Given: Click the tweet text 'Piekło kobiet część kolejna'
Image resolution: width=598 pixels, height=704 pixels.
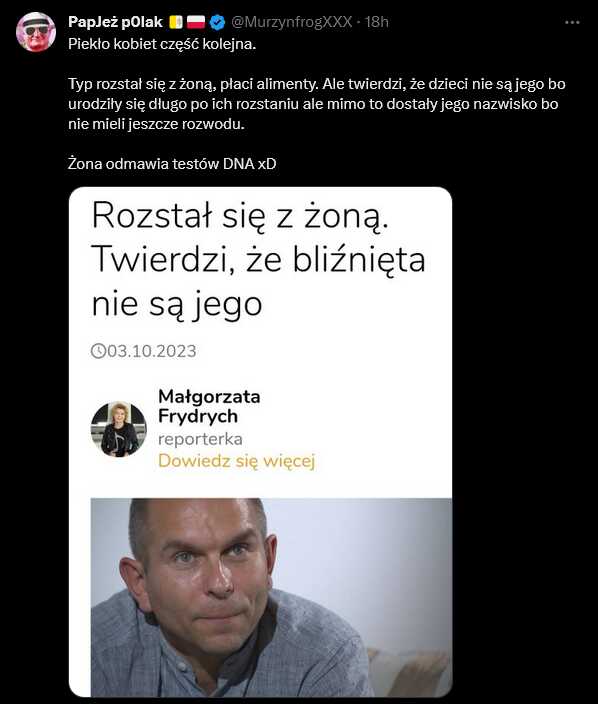Looking at the screenshot, I should tap(162, 44).
